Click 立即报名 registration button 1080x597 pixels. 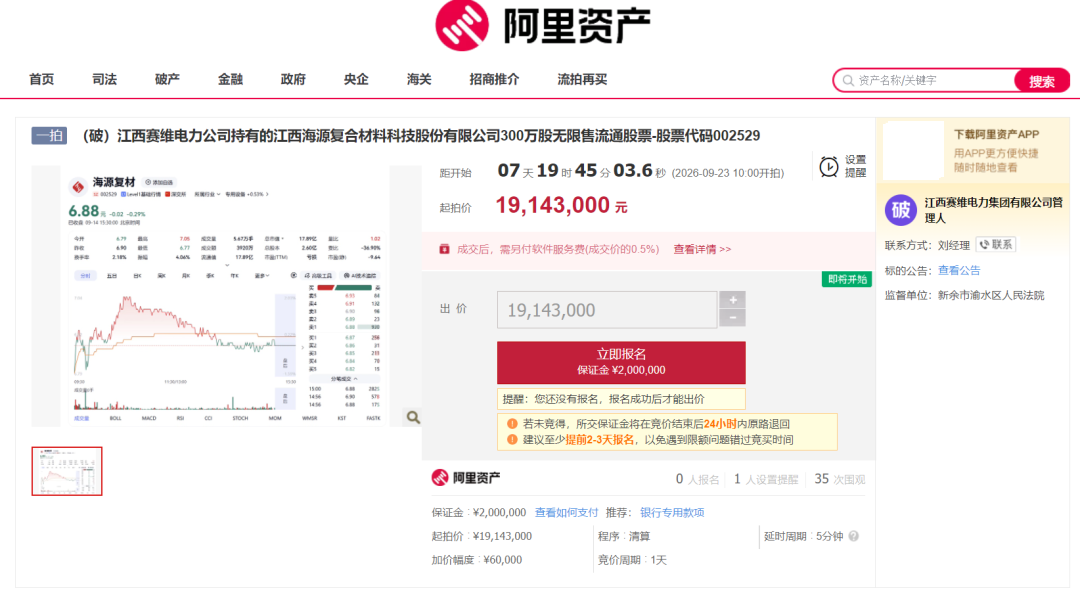(x=621, y=362)
